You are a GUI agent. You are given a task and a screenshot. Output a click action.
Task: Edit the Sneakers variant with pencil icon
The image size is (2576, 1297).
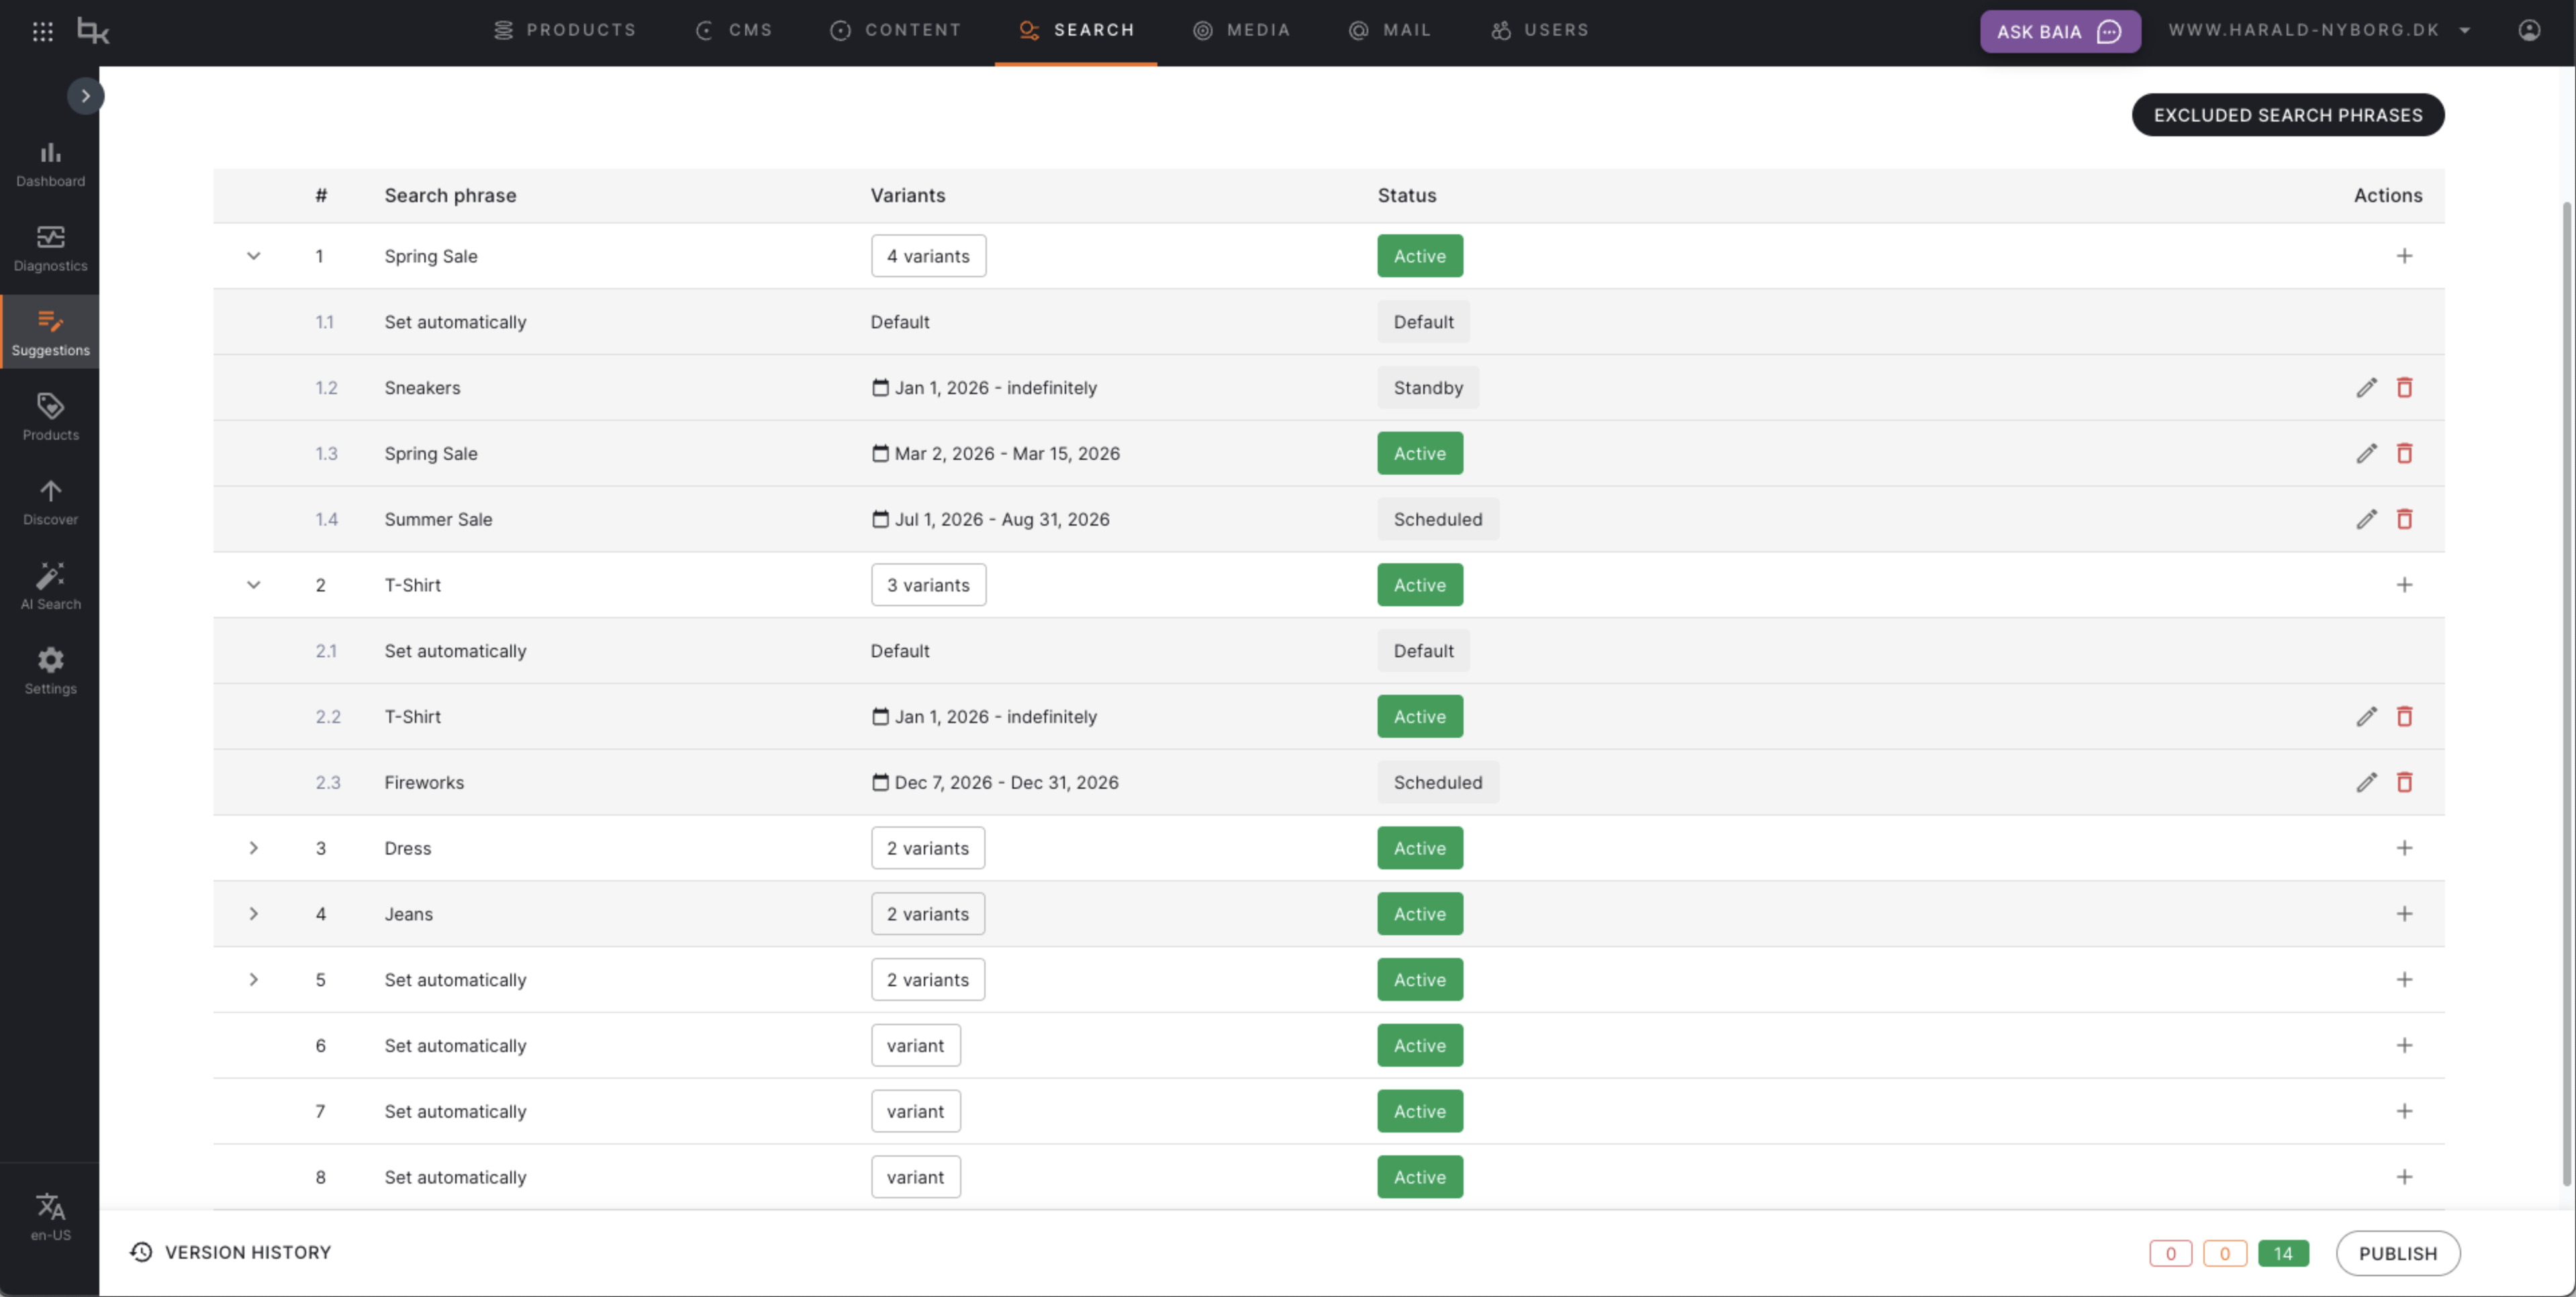tap(2366, 388)
